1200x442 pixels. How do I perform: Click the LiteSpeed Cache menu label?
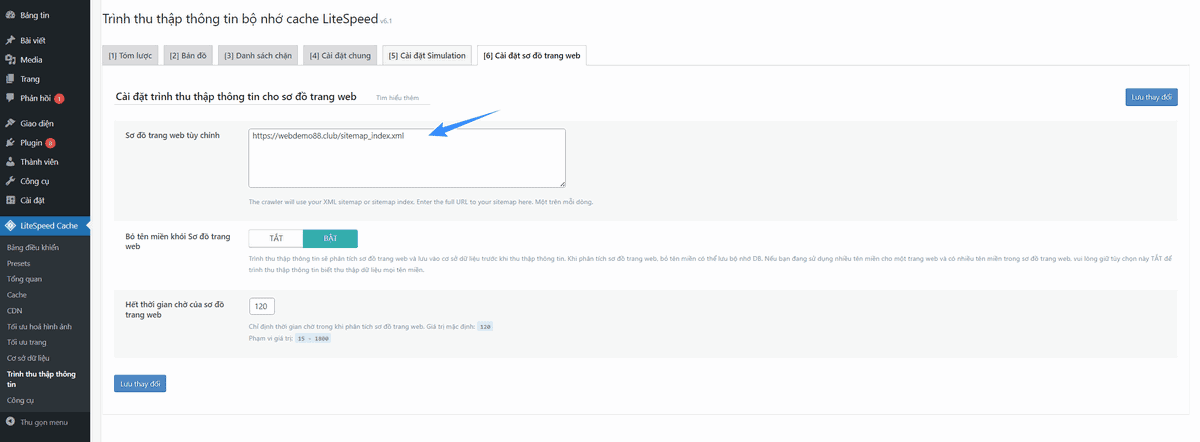point(51,226)
